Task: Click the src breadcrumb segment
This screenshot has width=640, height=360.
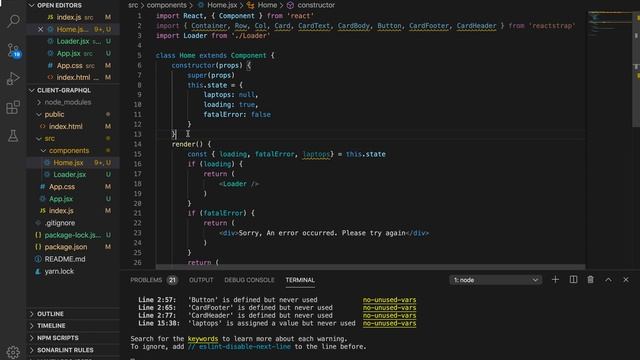Action: (133, 5)
